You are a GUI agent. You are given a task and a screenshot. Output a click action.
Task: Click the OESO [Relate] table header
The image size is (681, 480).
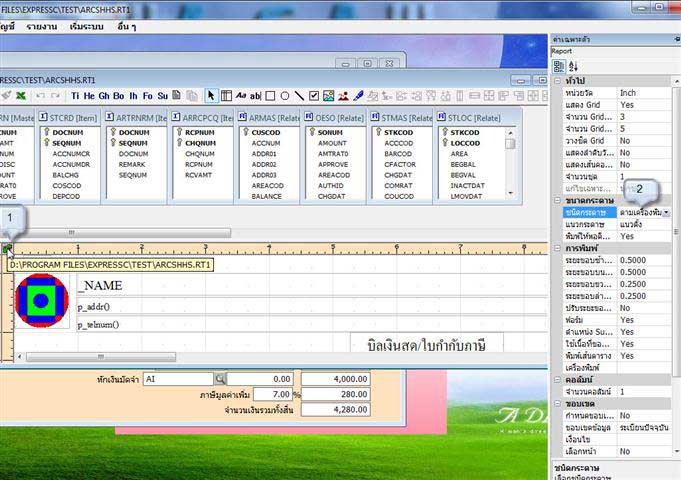pyautogui.click(x=334, y=118)
